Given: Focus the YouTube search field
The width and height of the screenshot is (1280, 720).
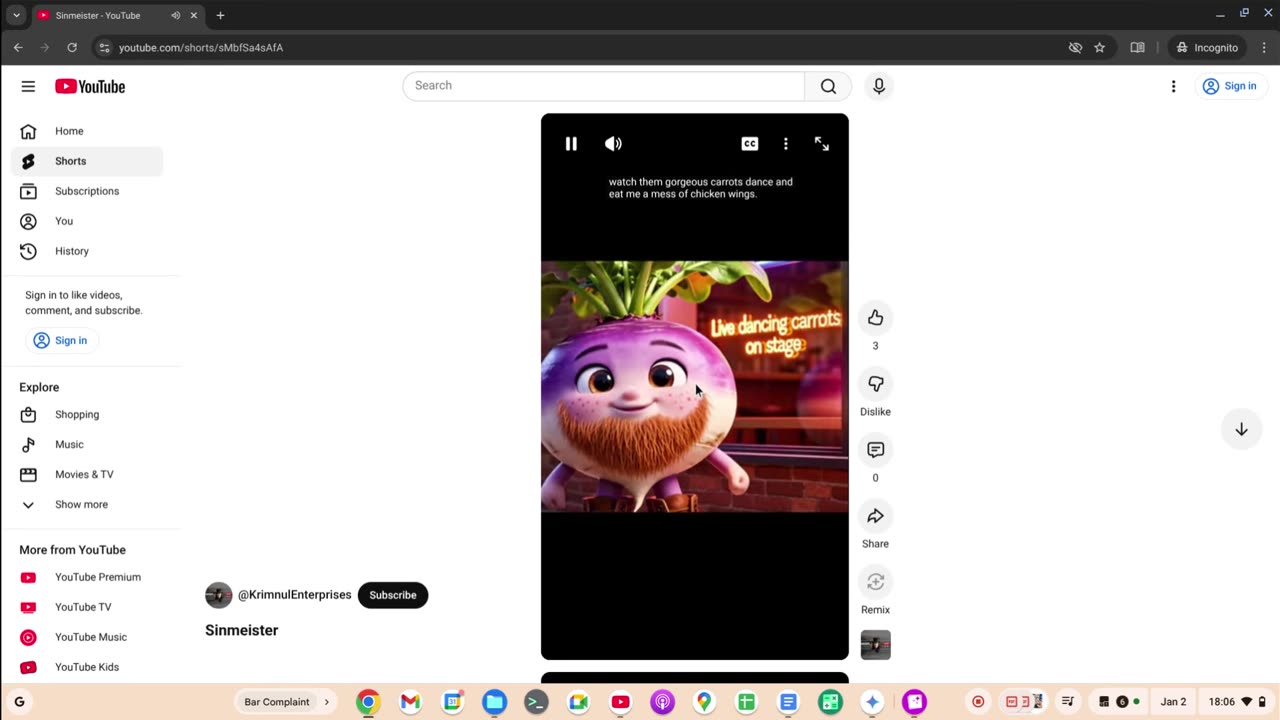Looking at the screenshot, I should tap(603, 86).
